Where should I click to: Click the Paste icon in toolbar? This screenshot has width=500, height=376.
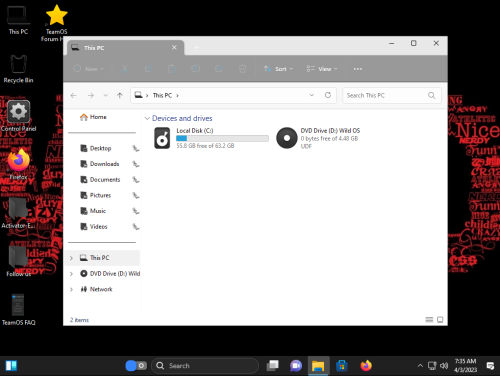(x=172, y=69)
